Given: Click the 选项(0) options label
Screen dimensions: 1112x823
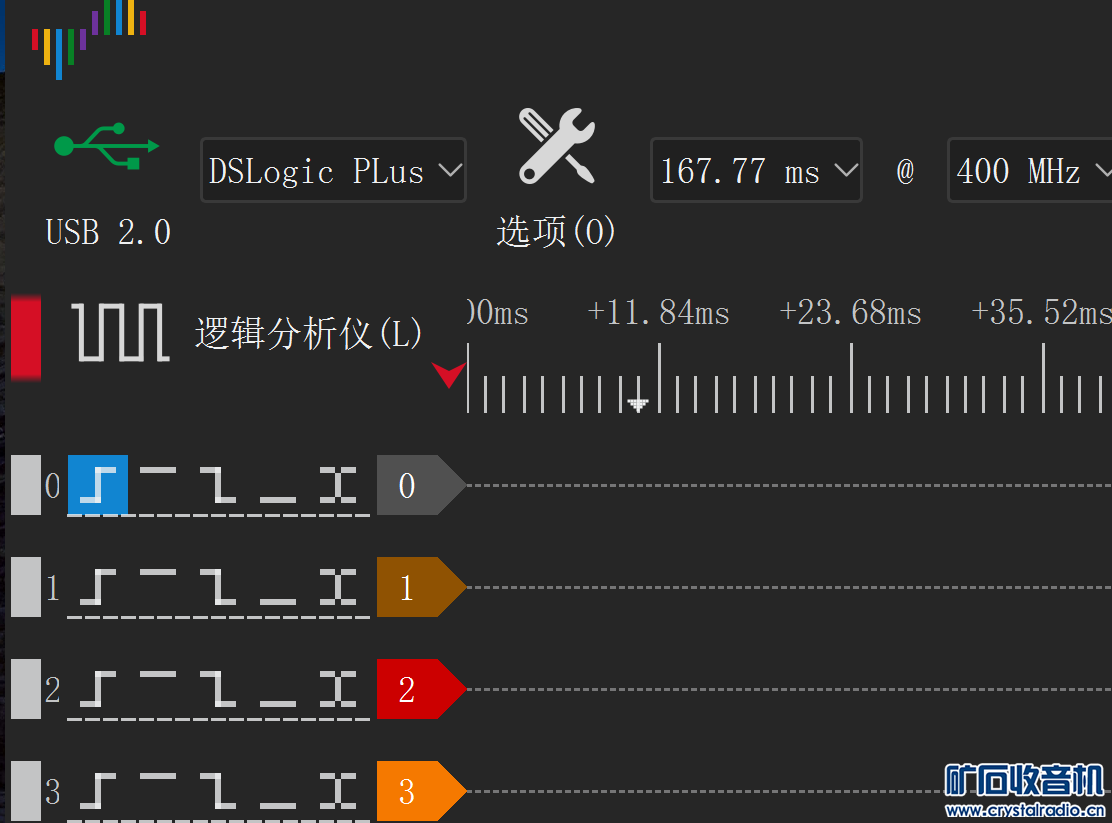Looking at the screenshot, I should (556, 232).
